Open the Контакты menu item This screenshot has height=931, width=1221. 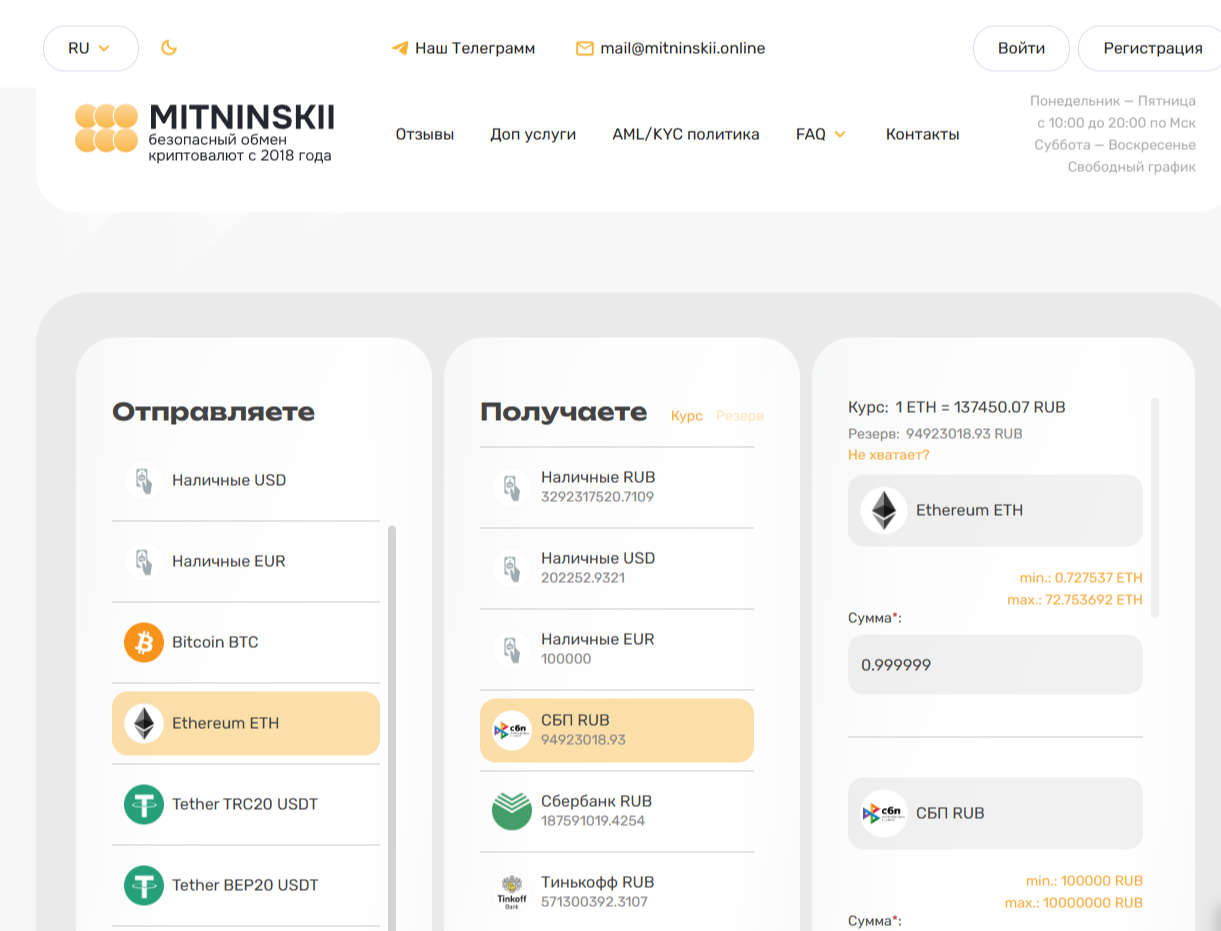(x=923, y=134)
